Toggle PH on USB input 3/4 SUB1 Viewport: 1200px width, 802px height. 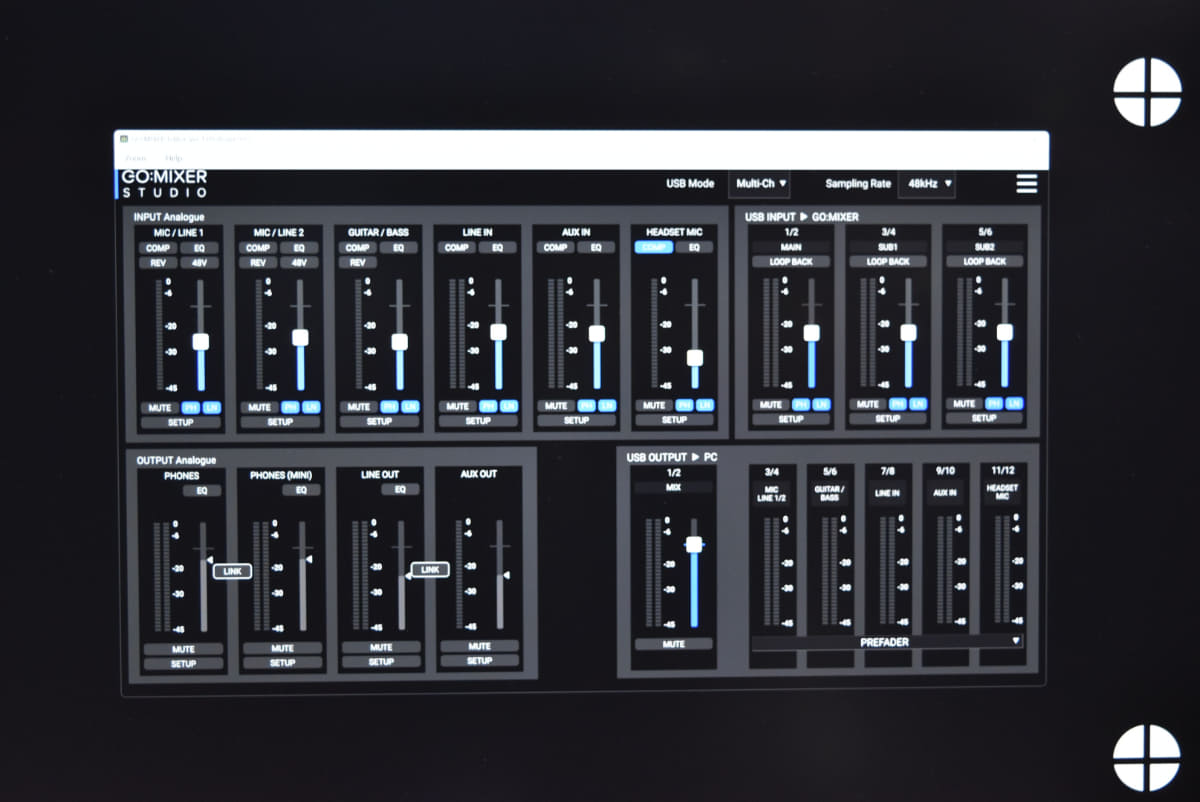(898, 404)
